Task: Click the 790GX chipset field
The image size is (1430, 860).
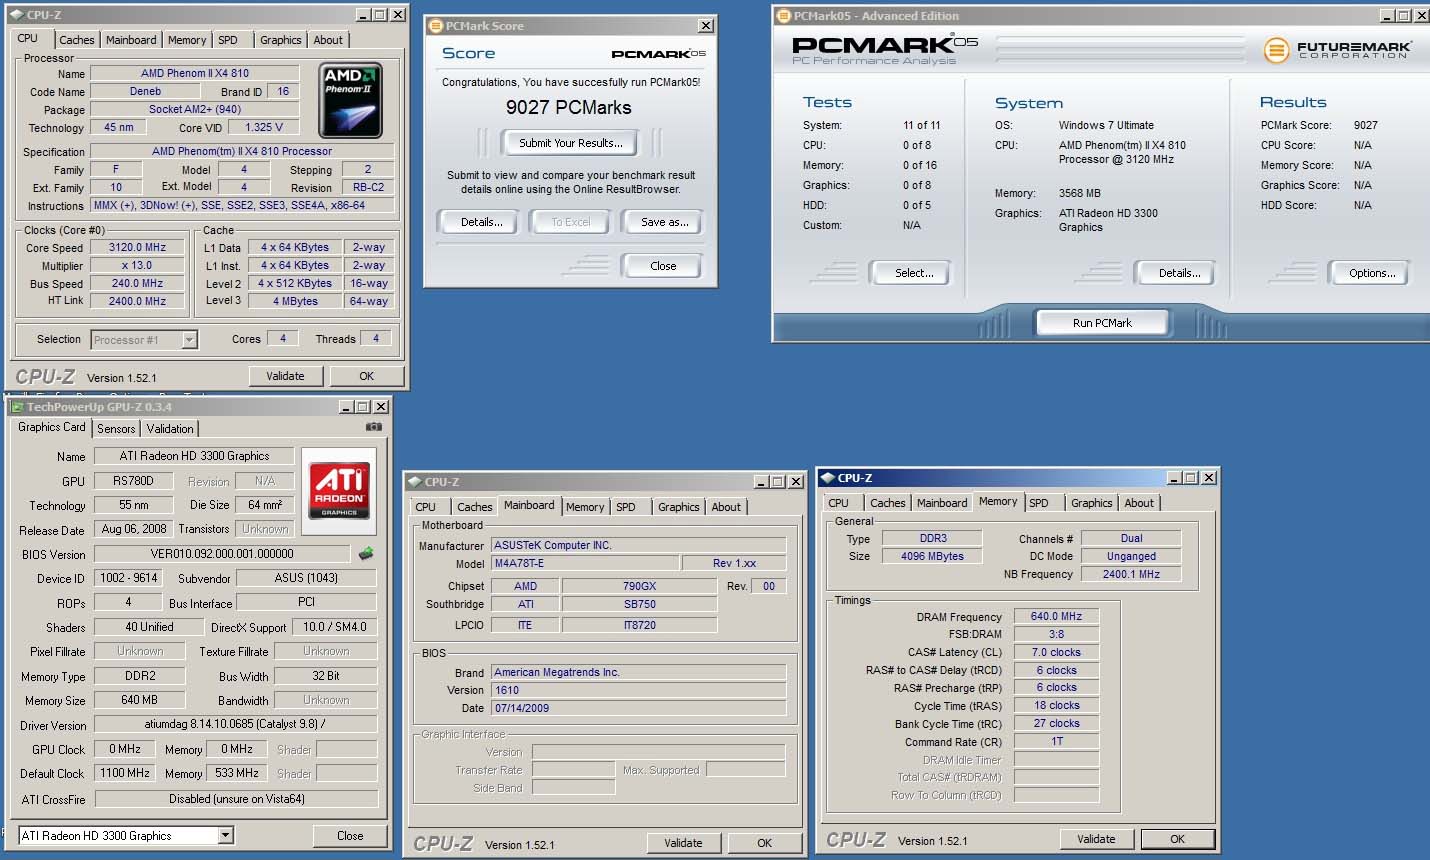Action: pyautogui.click(x=639, y=586)
